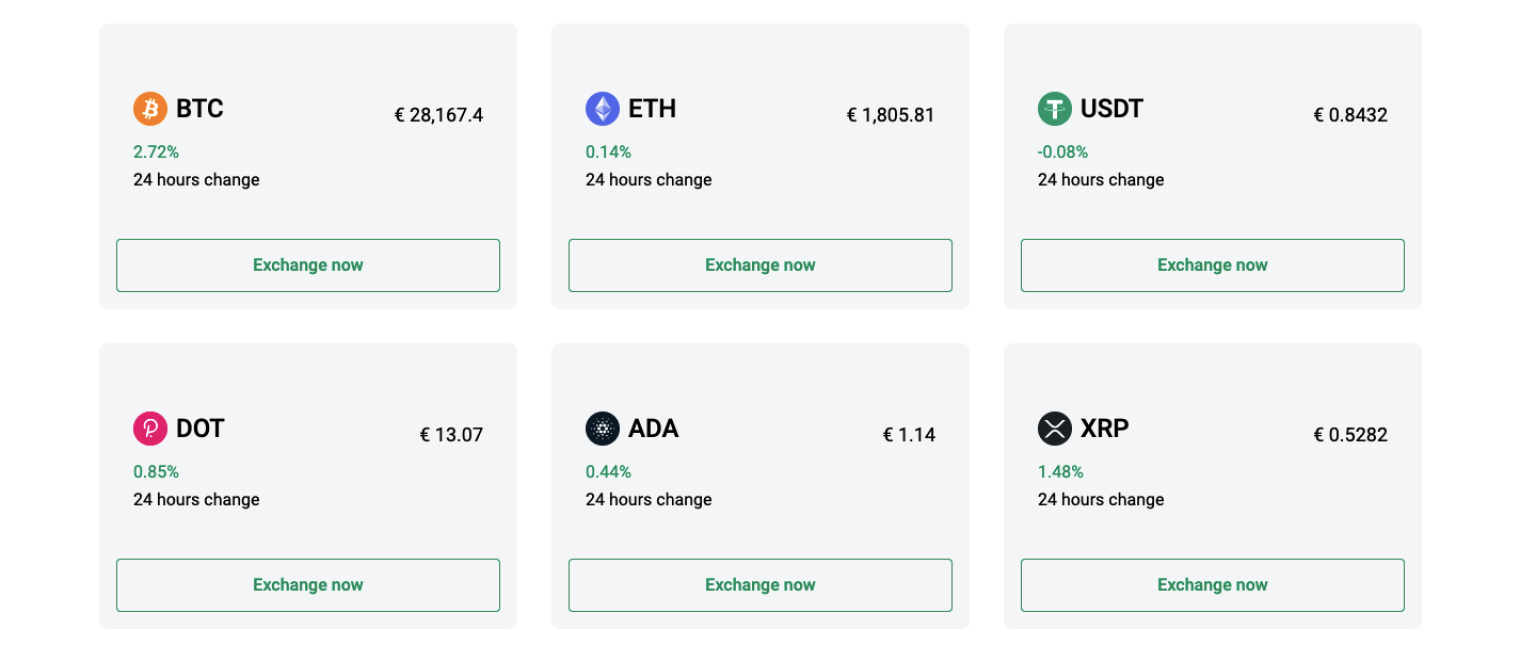This screenshot has height=645, width=1520.
Task: Click Exchange now for ADA
Action: [x=760, y=585]
